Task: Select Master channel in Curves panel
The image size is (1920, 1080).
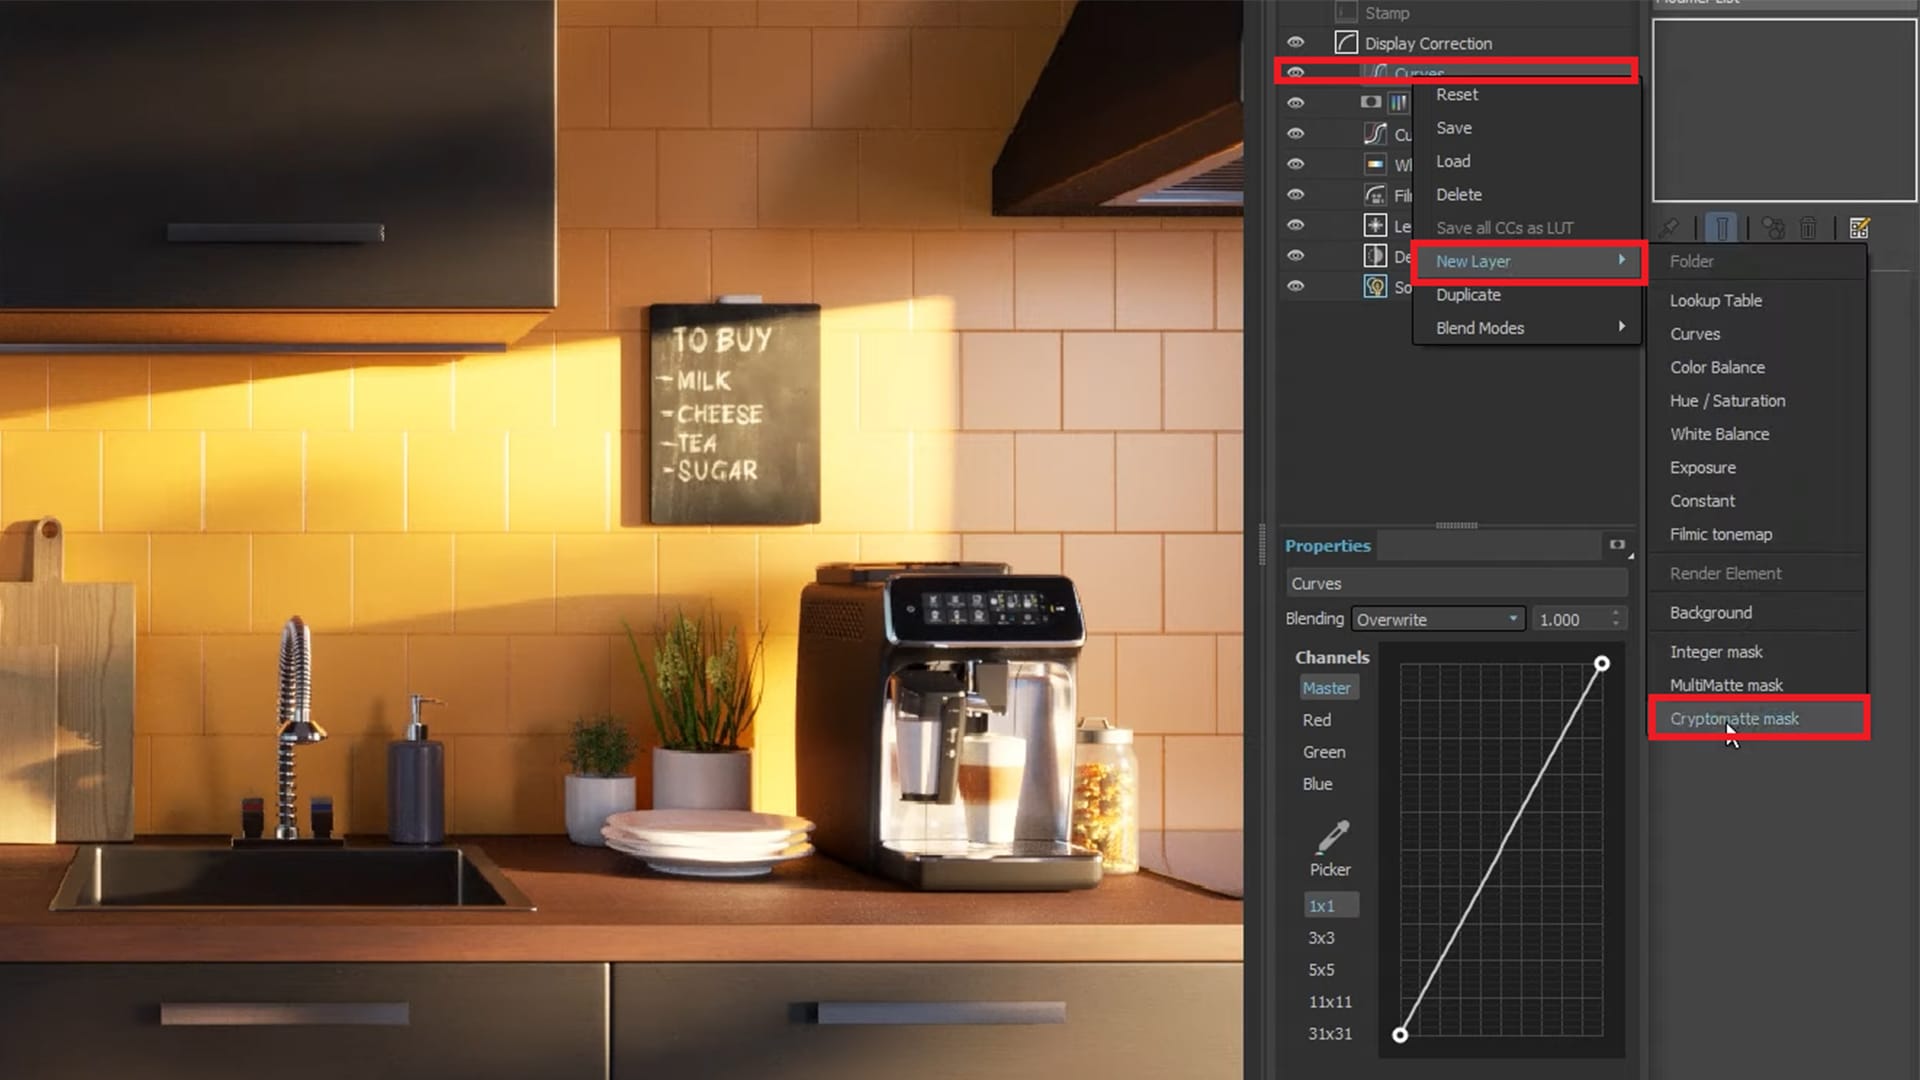Action: (x=1327, y=687)
